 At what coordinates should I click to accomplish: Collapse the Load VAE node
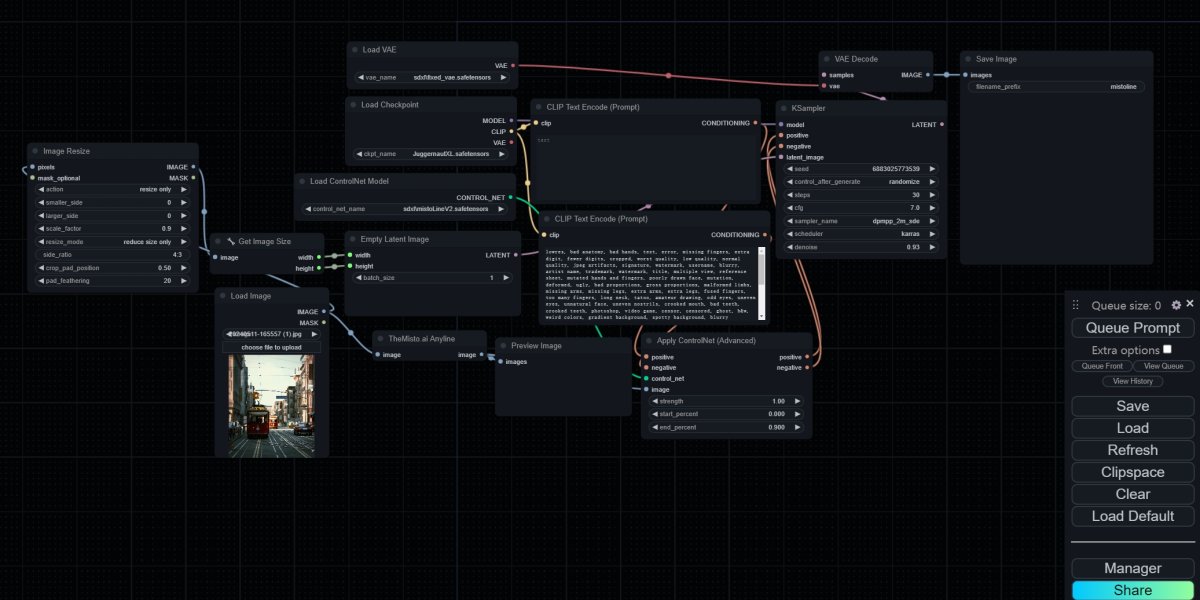pos(352,49)
